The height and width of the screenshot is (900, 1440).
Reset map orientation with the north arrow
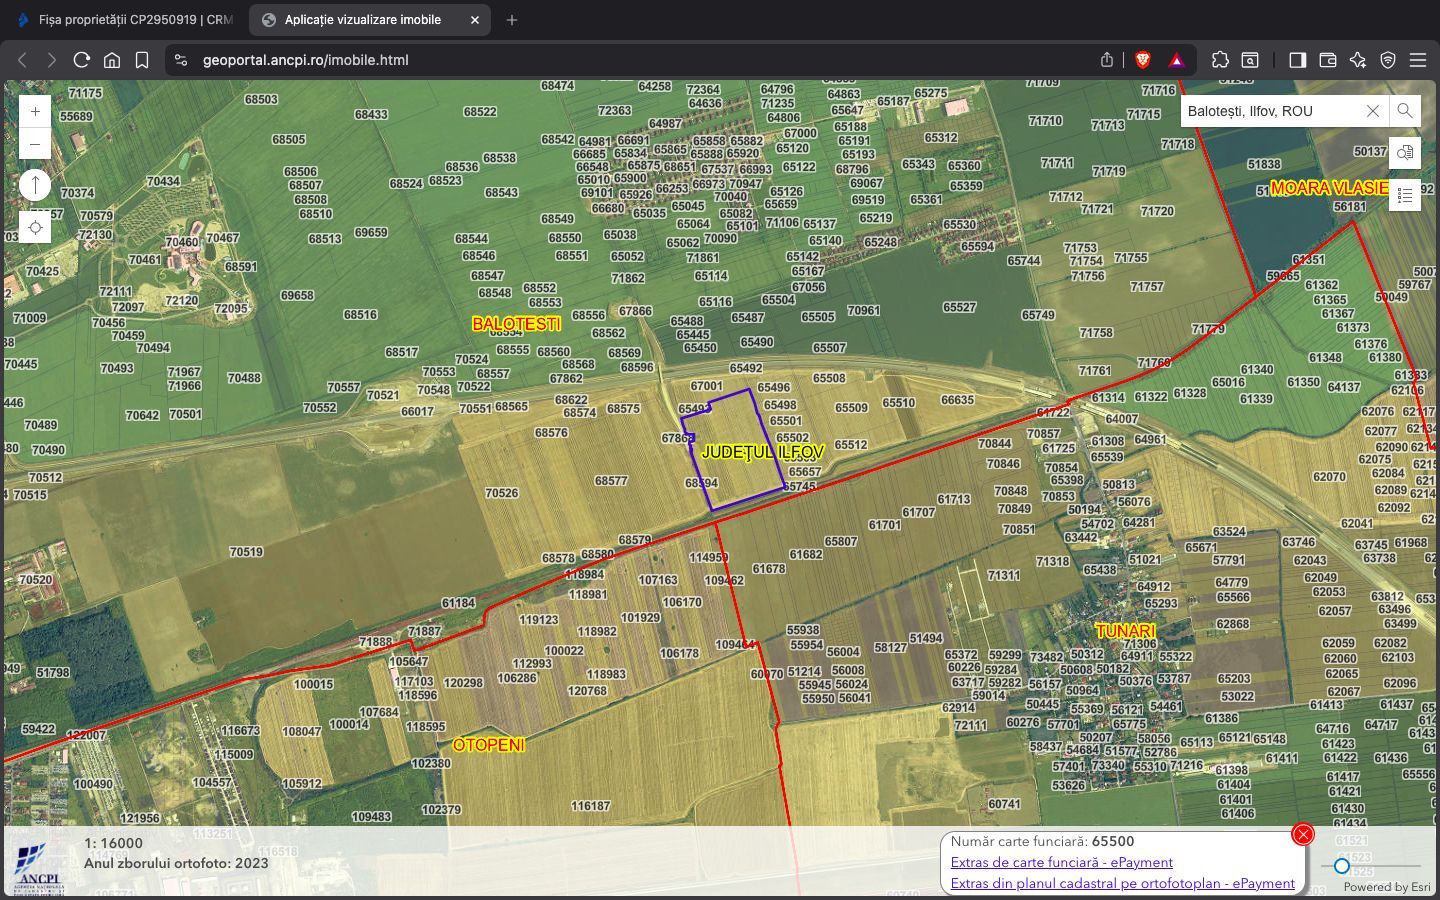34,184
